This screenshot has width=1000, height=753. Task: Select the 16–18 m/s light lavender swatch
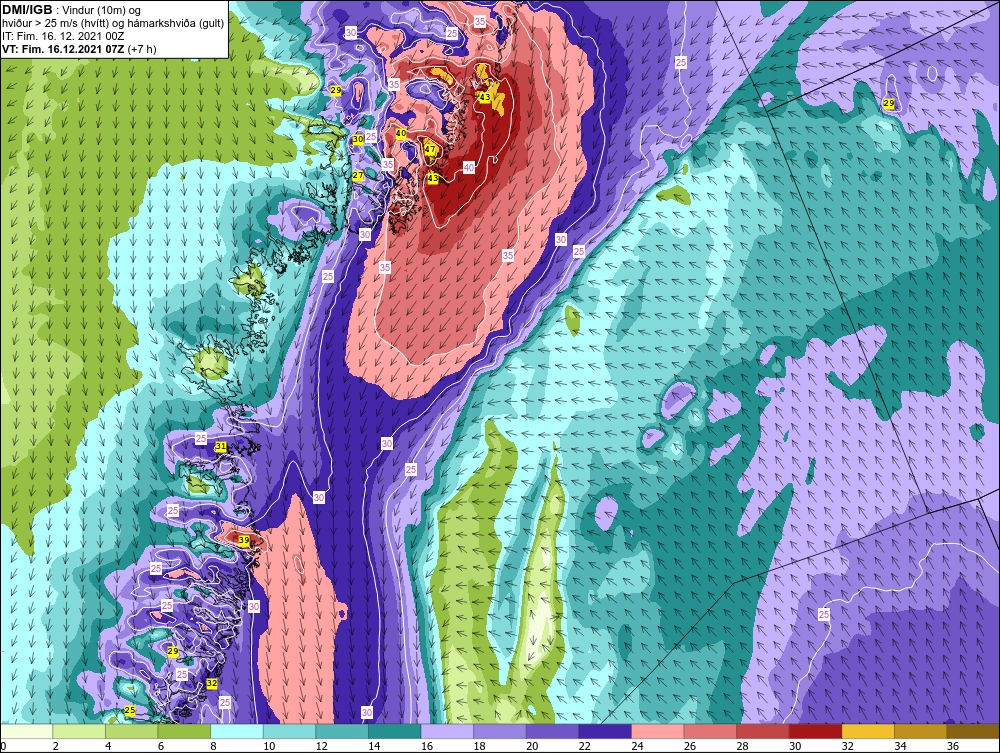coord(447,731)
